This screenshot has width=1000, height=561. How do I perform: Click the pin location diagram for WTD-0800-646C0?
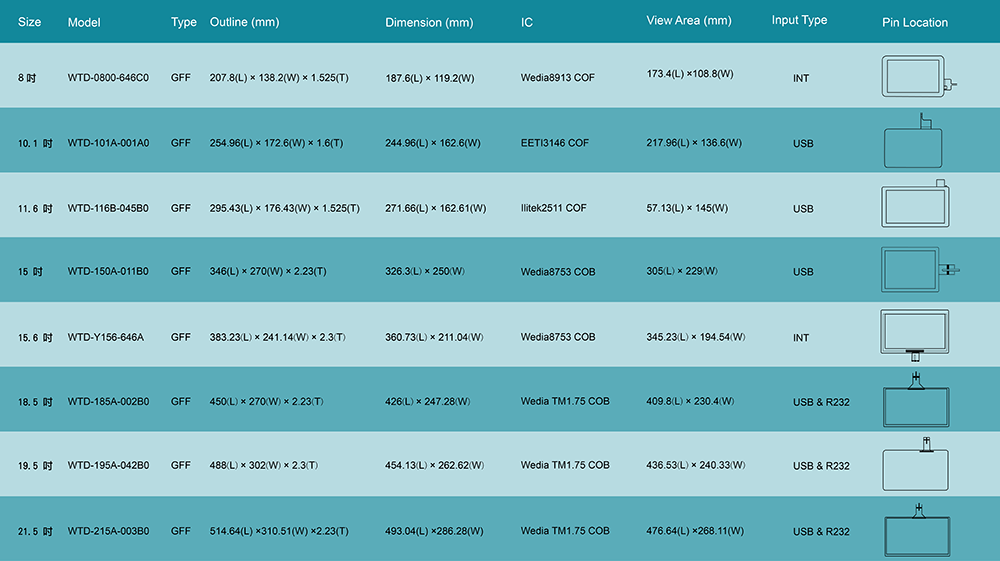[919, 76]
